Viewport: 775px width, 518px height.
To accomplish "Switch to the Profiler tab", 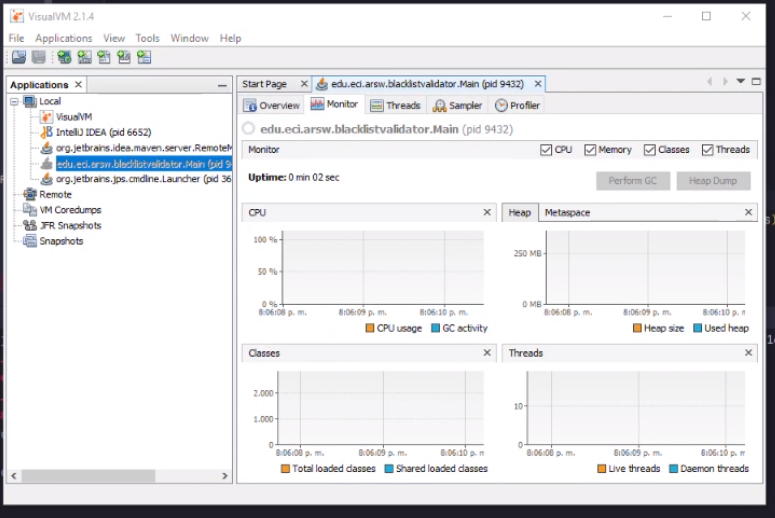I will [517, 105].
